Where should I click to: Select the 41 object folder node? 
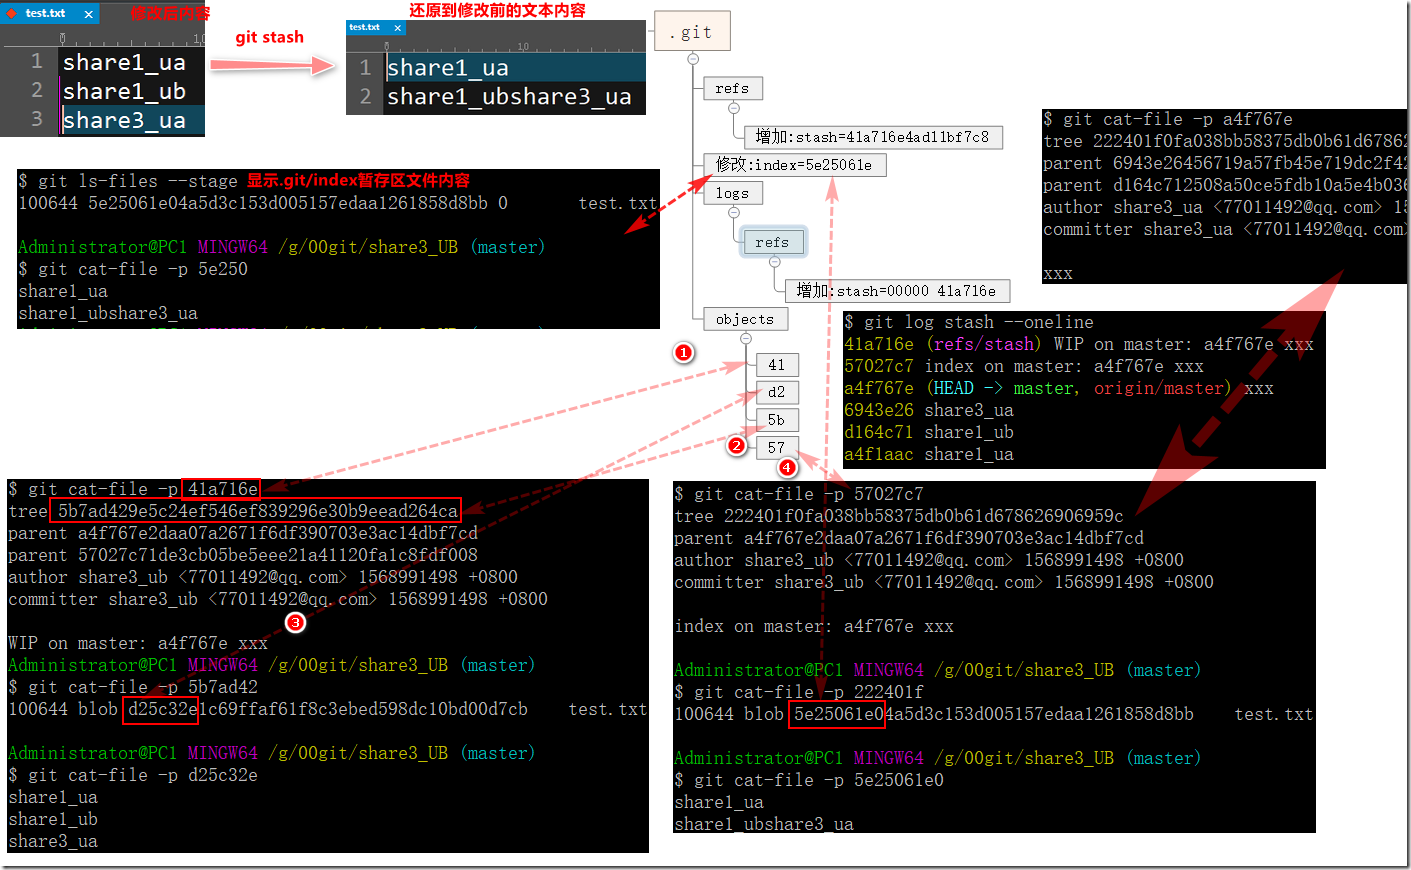click(x=777, y=365)
